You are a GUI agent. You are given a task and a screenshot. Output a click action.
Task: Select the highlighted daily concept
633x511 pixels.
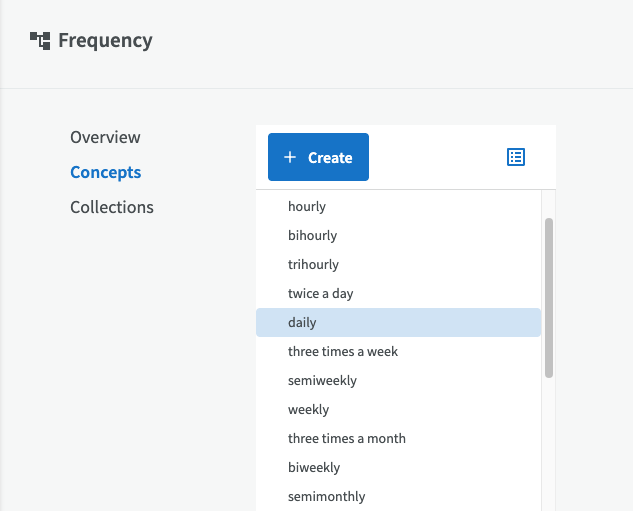pyautogui.click(x=398, y=323)
